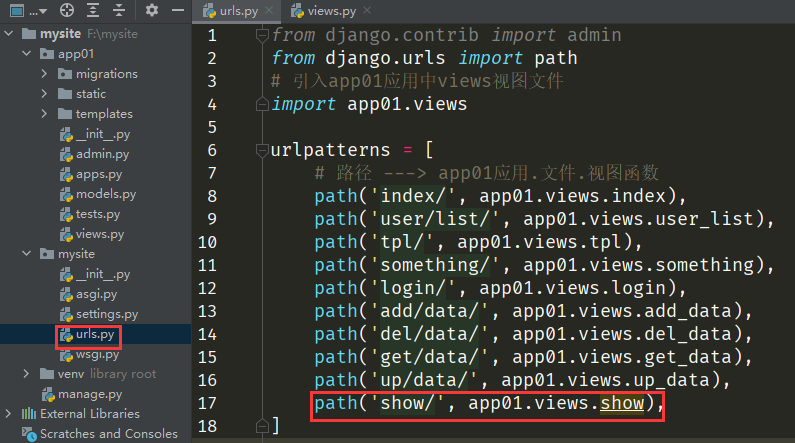Viewport: 795px width, 443px height.
Task: Click the Select Opened File locate icon
Action: tap(66, 10)
